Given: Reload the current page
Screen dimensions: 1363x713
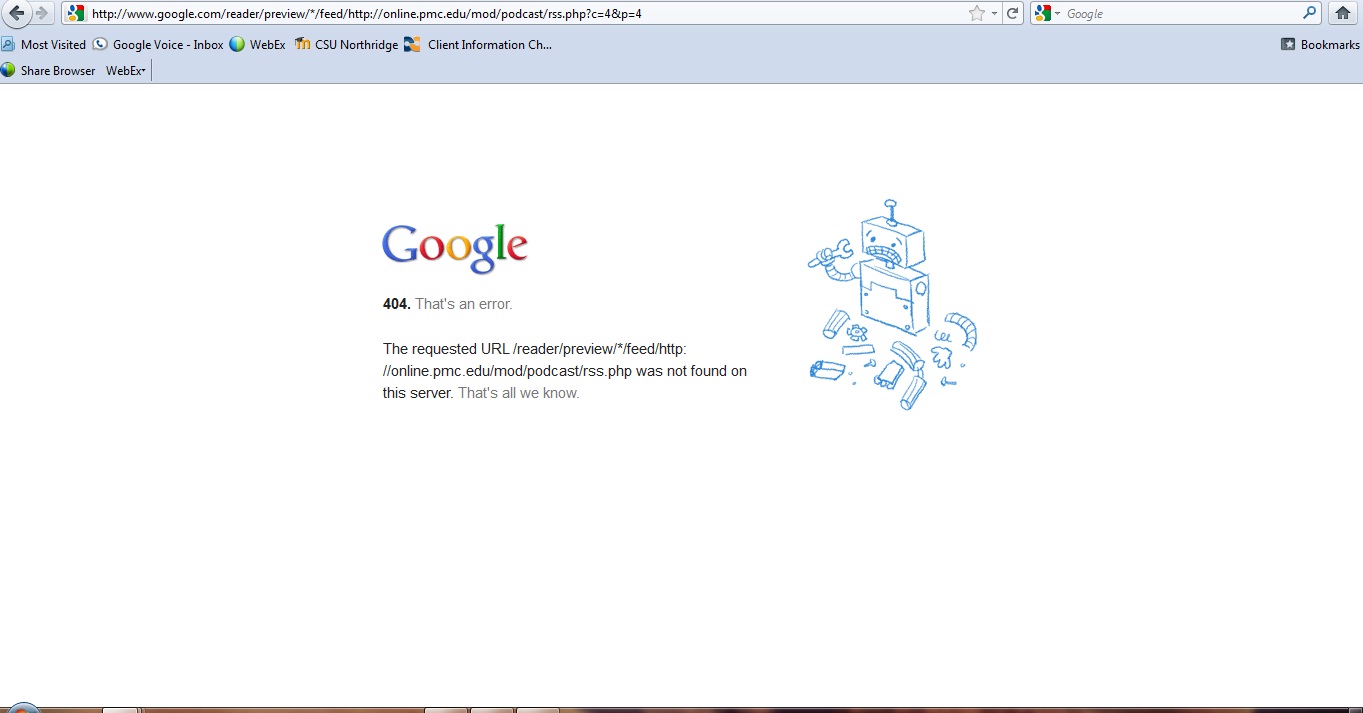Looking at the screenshot, I should [x=1013, y=13].
